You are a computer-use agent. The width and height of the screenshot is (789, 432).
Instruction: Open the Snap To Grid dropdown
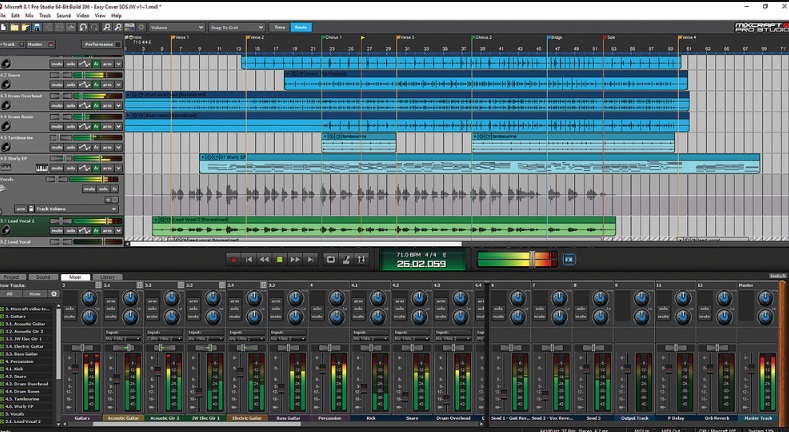point(236,27)
